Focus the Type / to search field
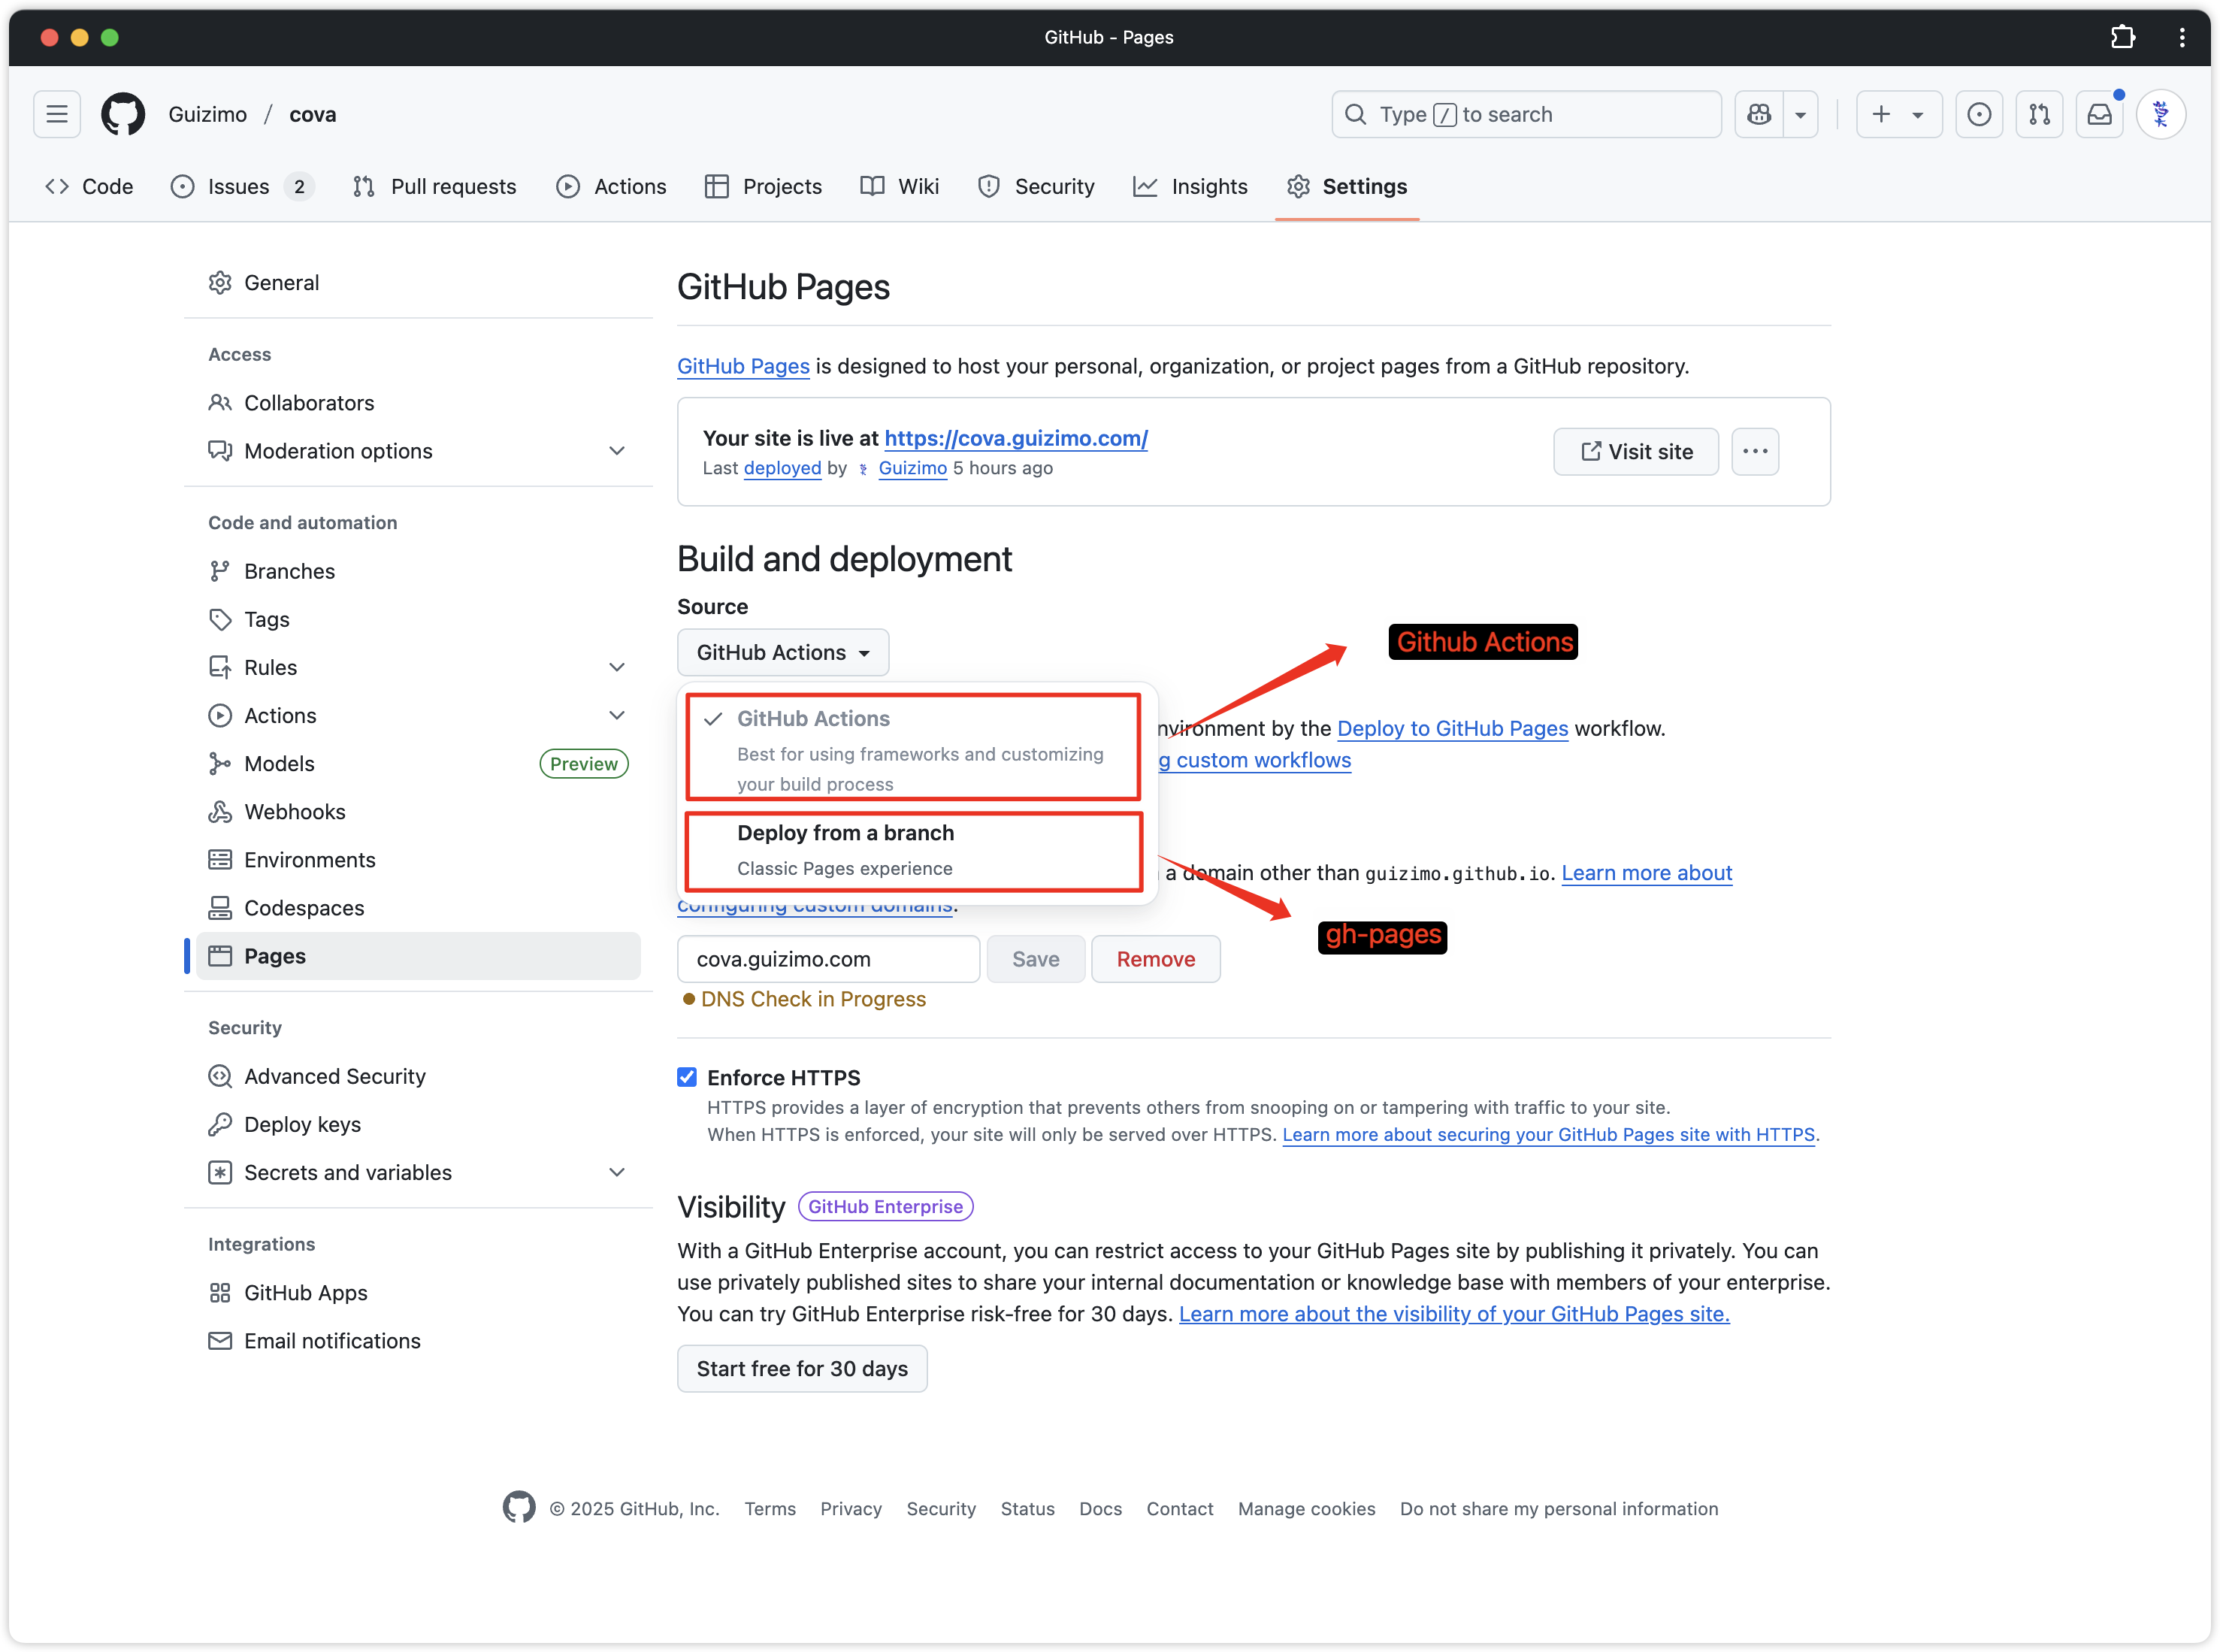Viewport: 2220px width, 1652px height. tap(1526, 114)
